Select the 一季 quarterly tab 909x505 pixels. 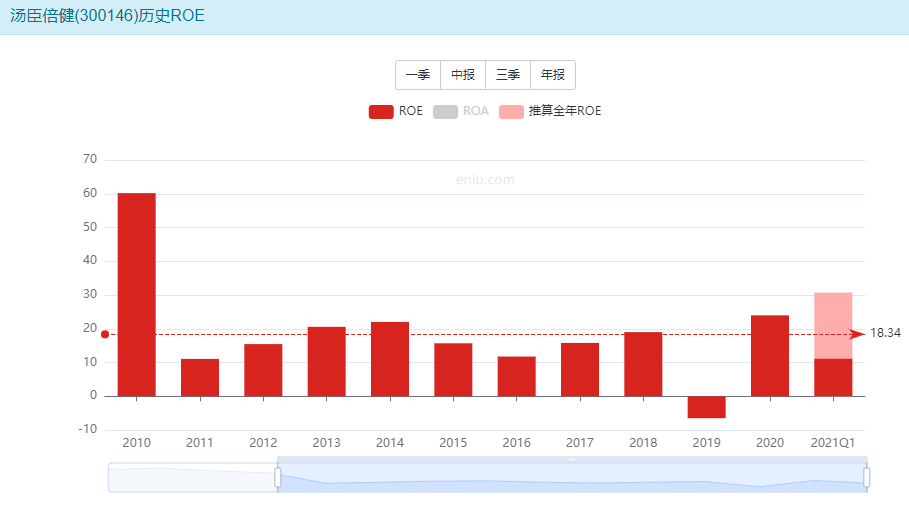click(418, 75)
